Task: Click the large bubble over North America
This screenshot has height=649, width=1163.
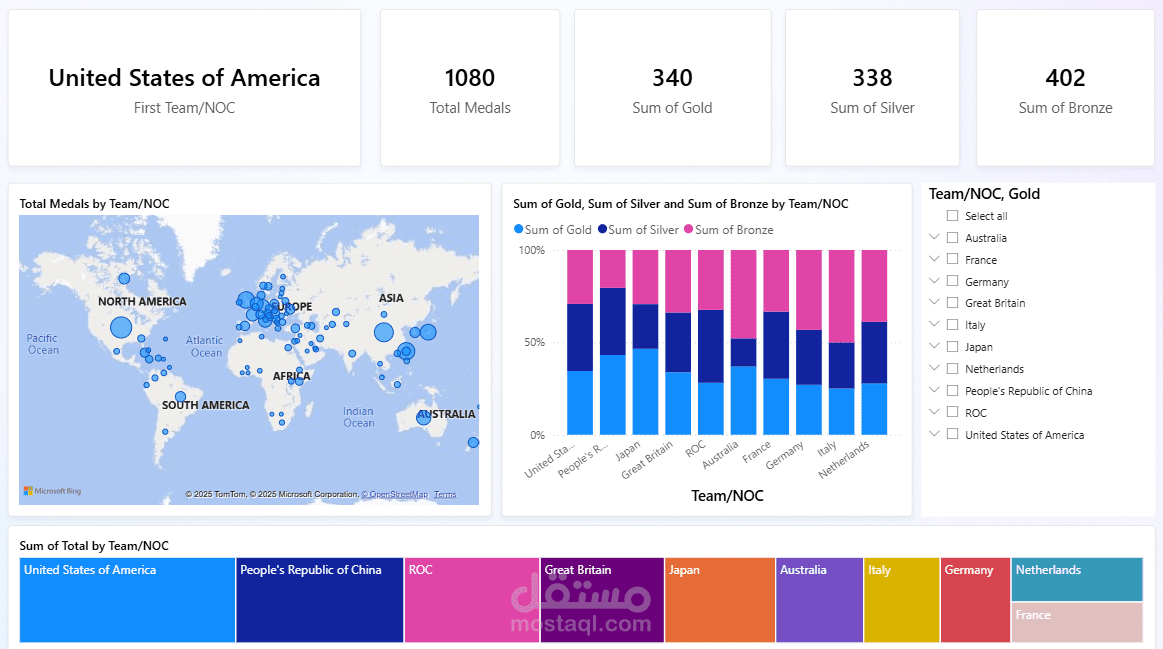Action: (121, 327)
